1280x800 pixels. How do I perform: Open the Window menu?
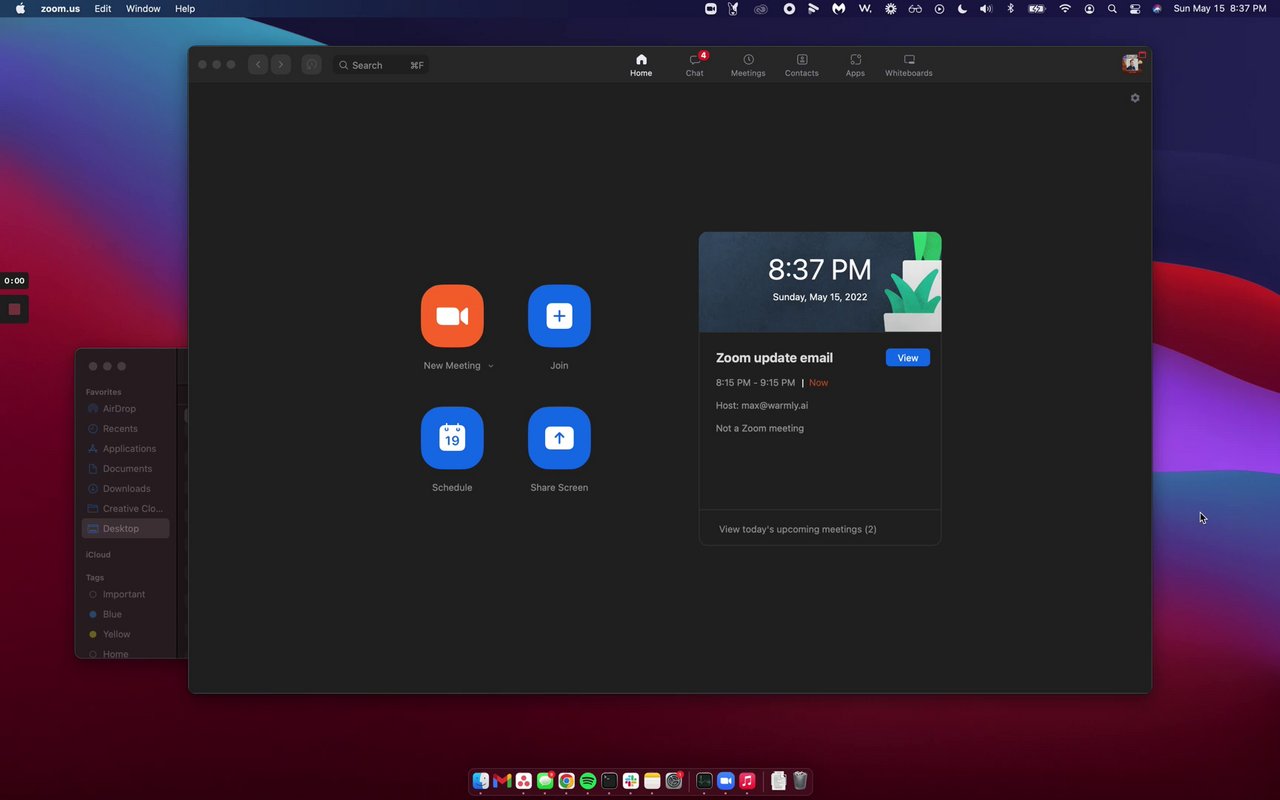pos(143,9)
